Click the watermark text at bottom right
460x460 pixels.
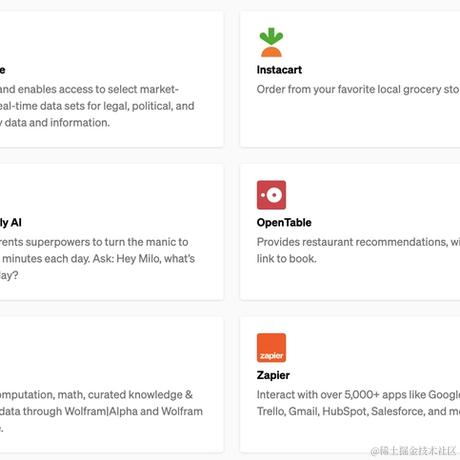click(x=413, y=451)
